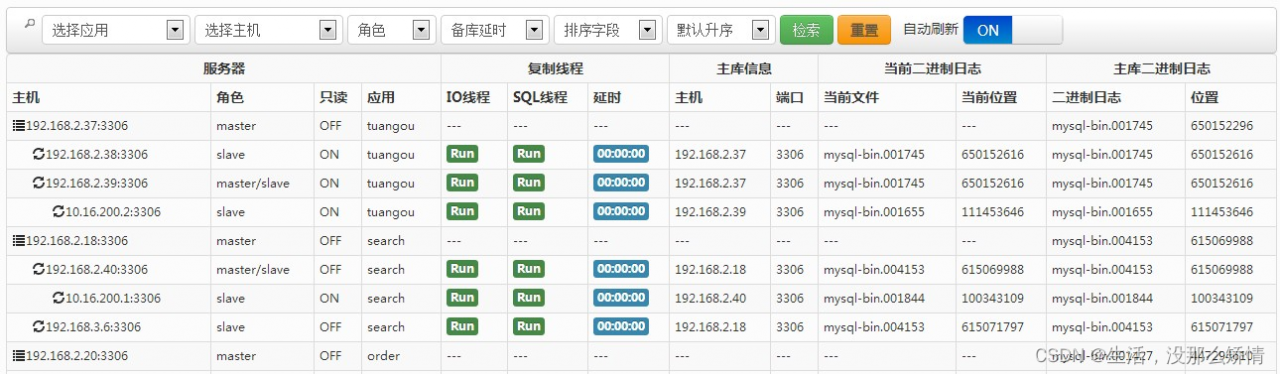Click the orange 重置 reset button
Screen dimensions: 1280x374
864,30
